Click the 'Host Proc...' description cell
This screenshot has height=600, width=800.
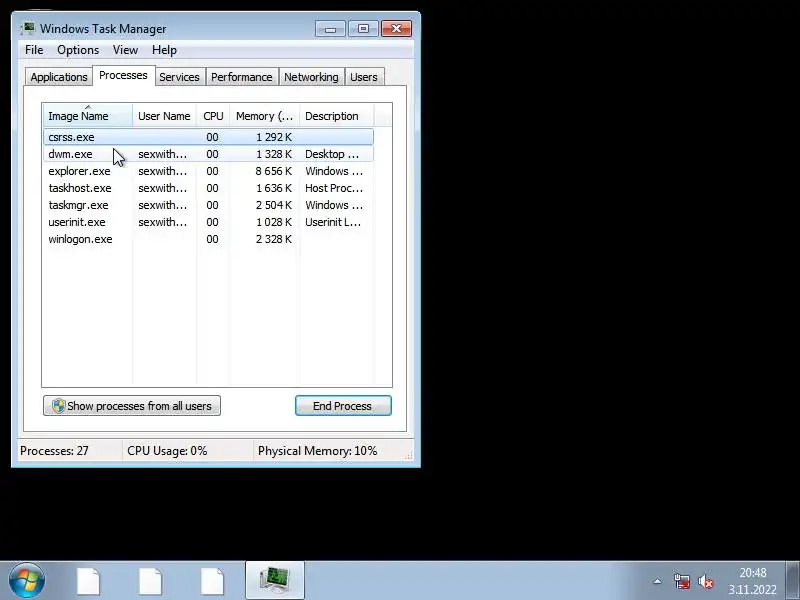pyautogui.click(x=334, y=188)
